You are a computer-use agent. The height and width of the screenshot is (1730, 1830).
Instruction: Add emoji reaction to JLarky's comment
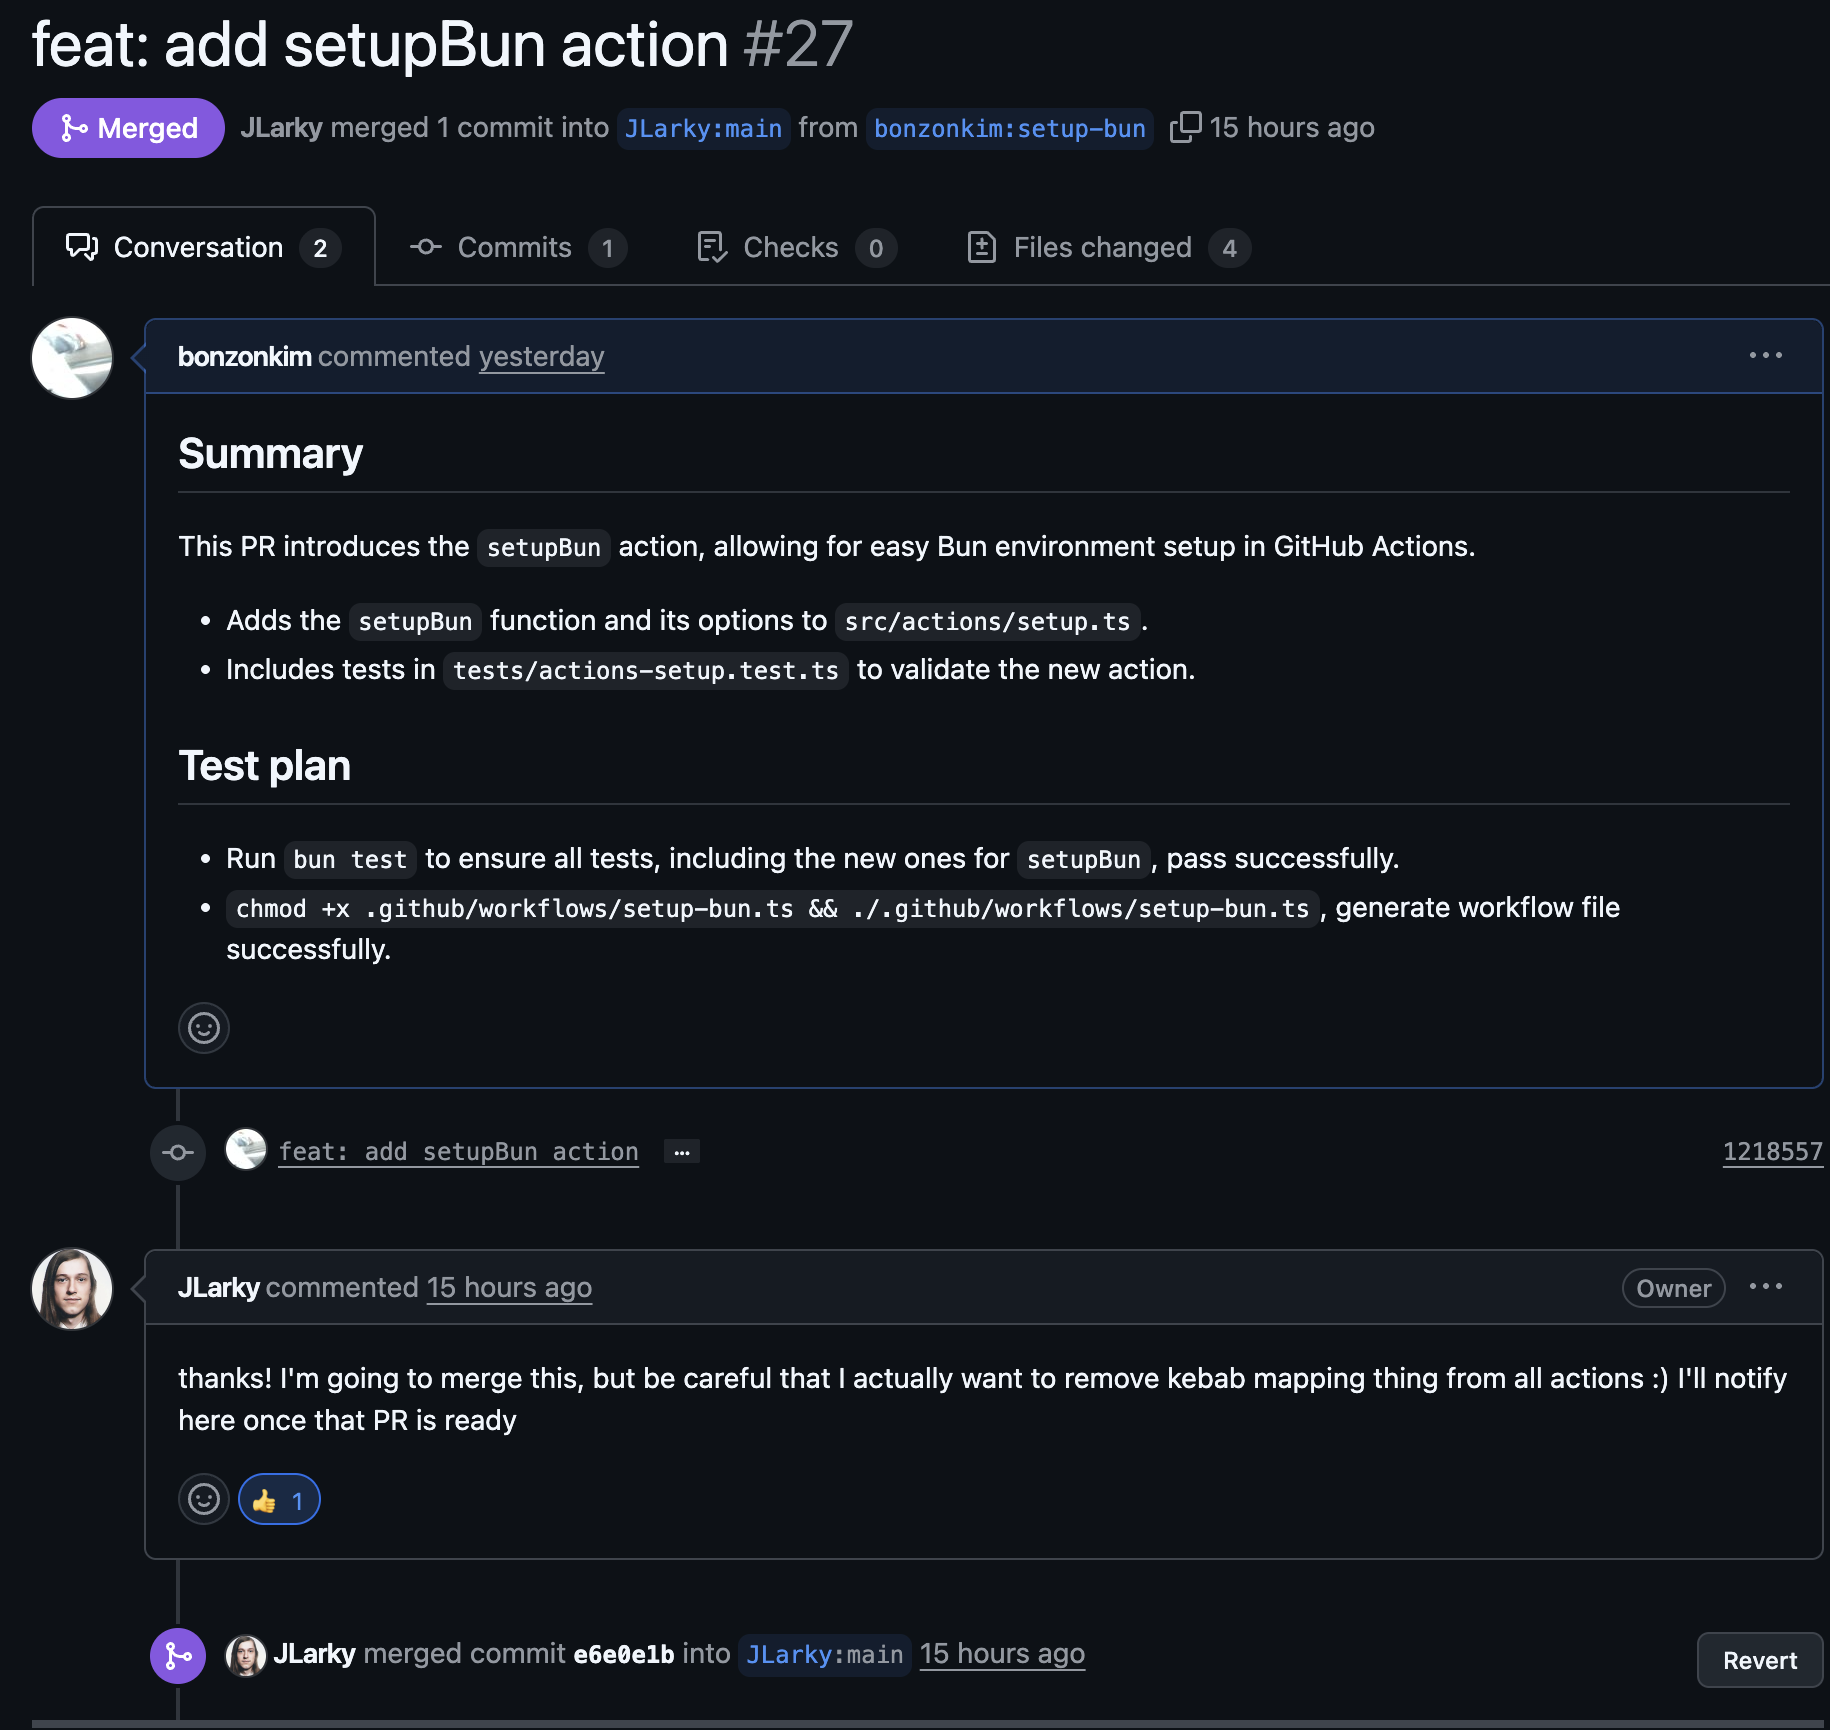tap(204, 1499)
